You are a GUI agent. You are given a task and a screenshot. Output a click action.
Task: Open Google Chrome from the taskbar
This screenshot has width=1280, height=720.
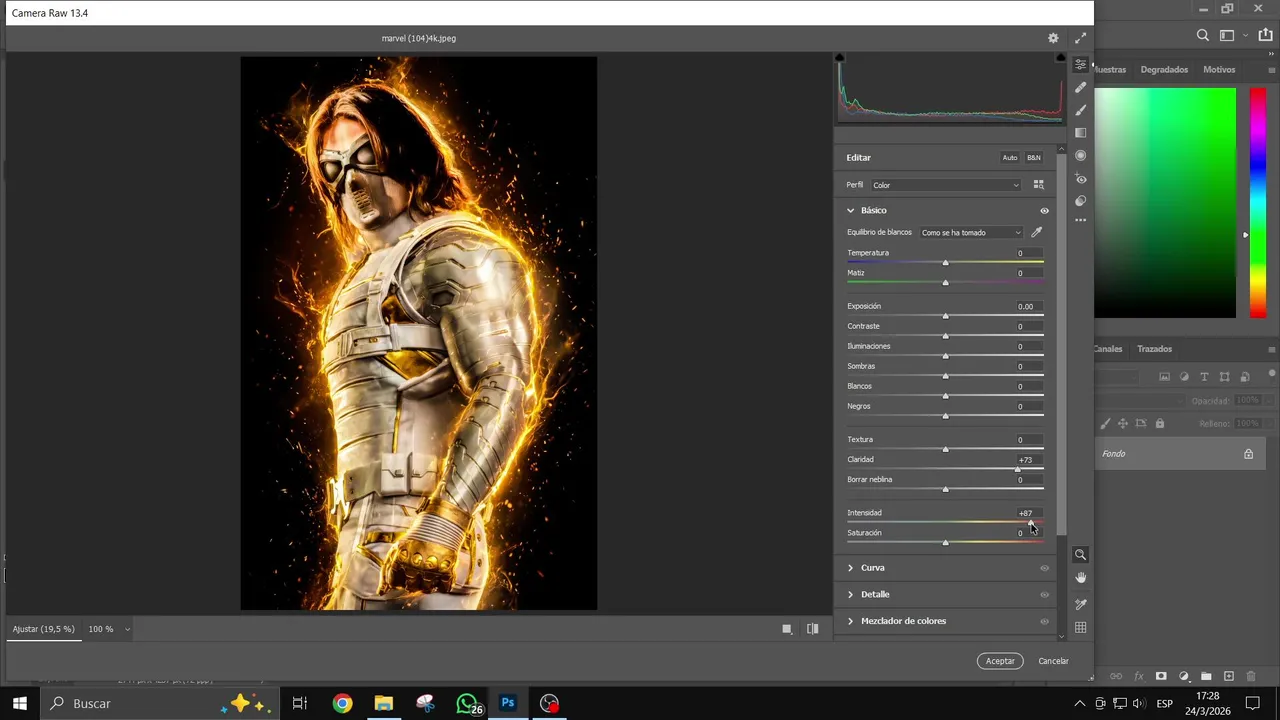pyautogui.click(x=342, y=704)
